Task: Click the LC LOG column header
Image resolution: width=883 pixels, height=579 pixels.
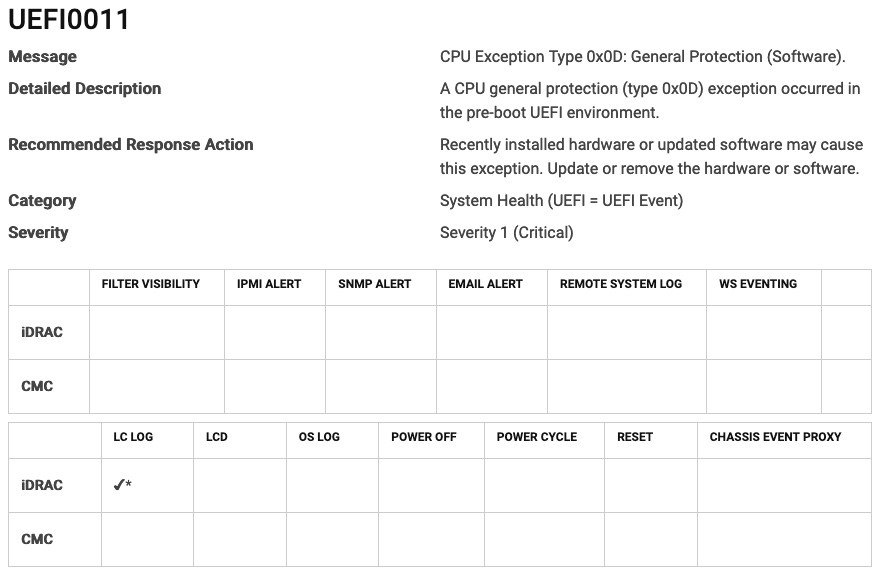Action: pos(133,437)
